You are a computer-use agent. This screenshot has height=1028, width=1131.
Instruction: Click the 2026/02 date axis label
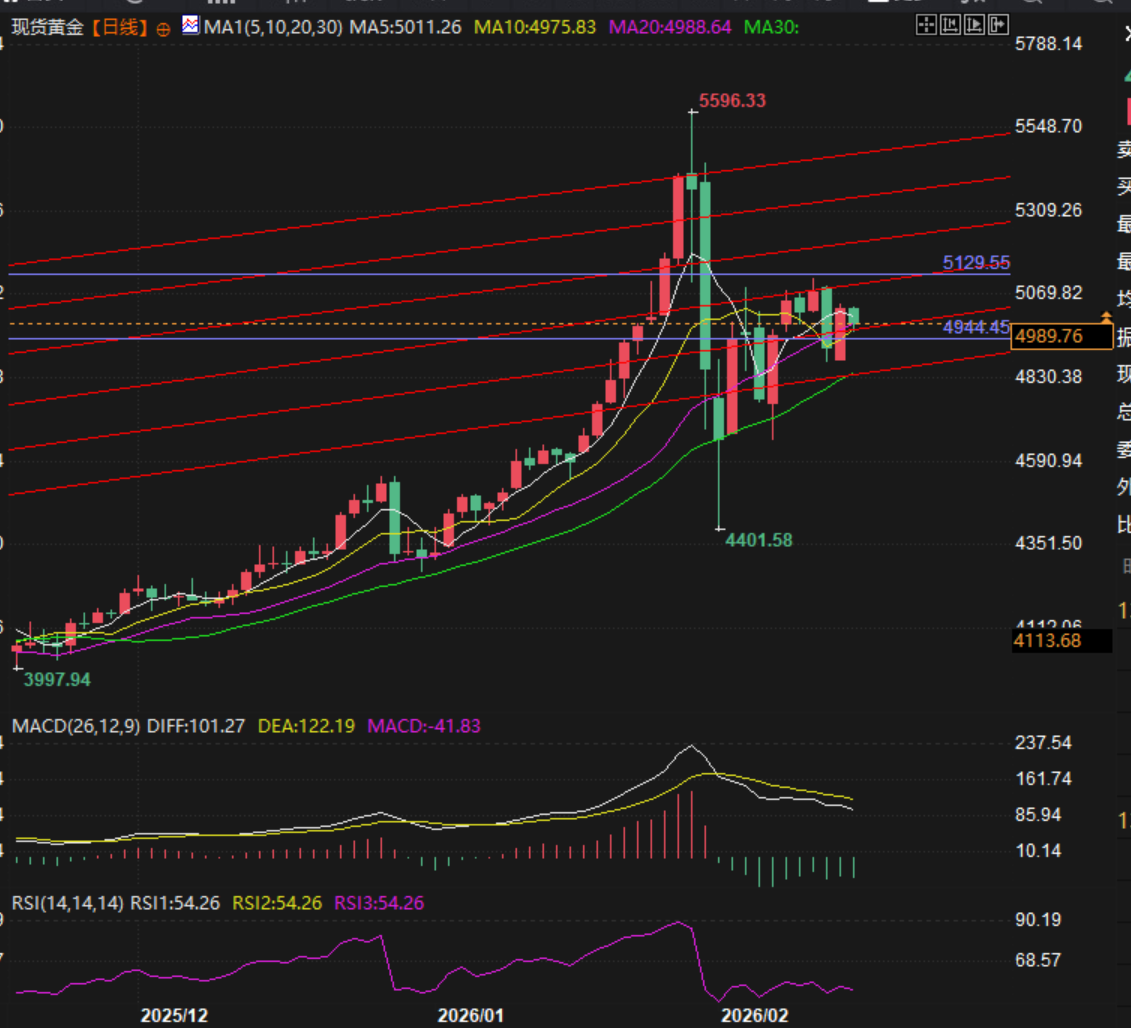click(x=755, y=1015)
